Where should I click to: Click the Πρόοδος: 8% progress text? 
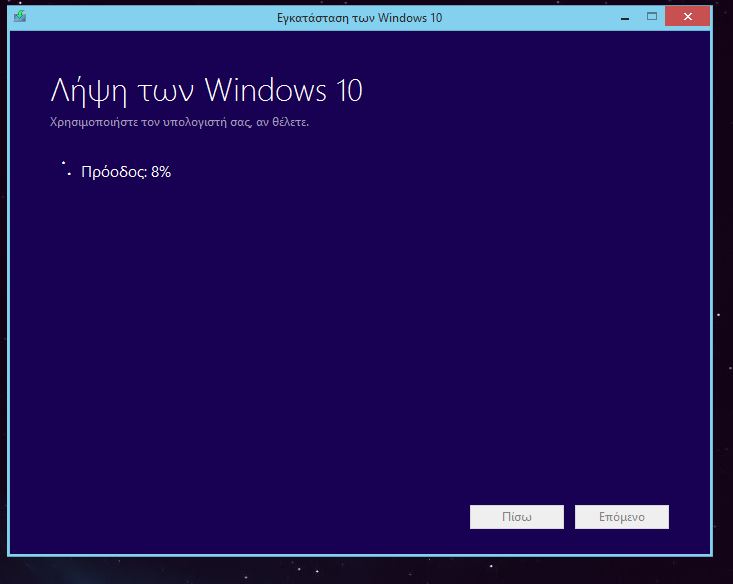[126, 172]
